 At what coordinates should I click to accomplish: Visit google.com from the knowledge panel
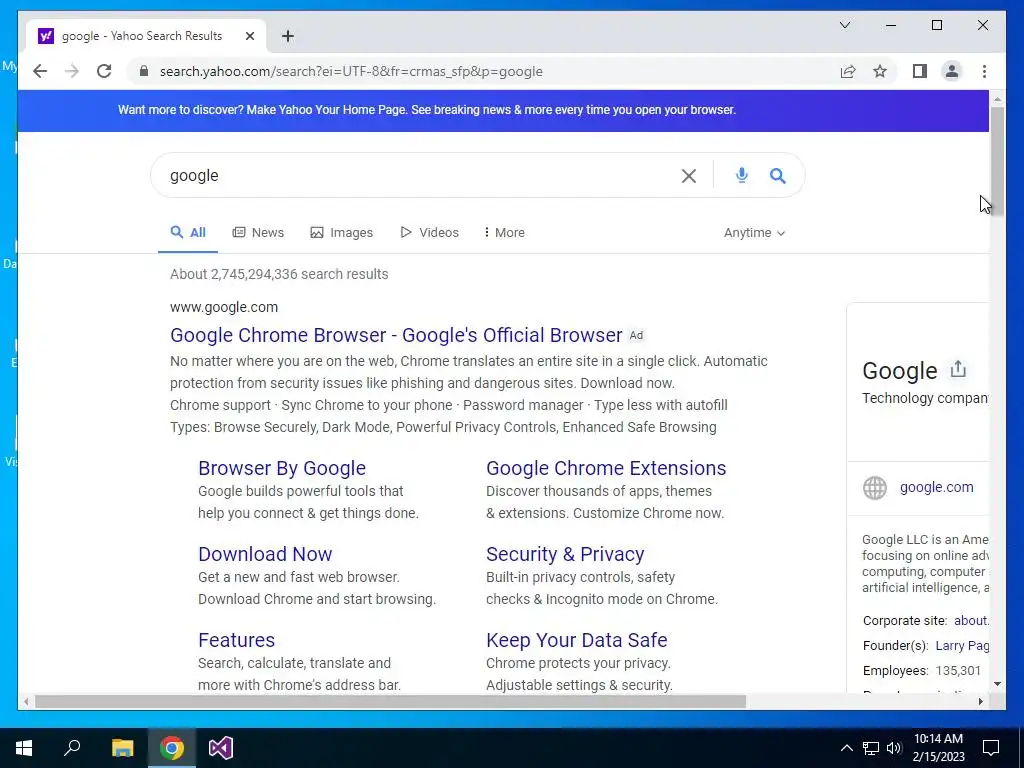[x=936, y=487]
